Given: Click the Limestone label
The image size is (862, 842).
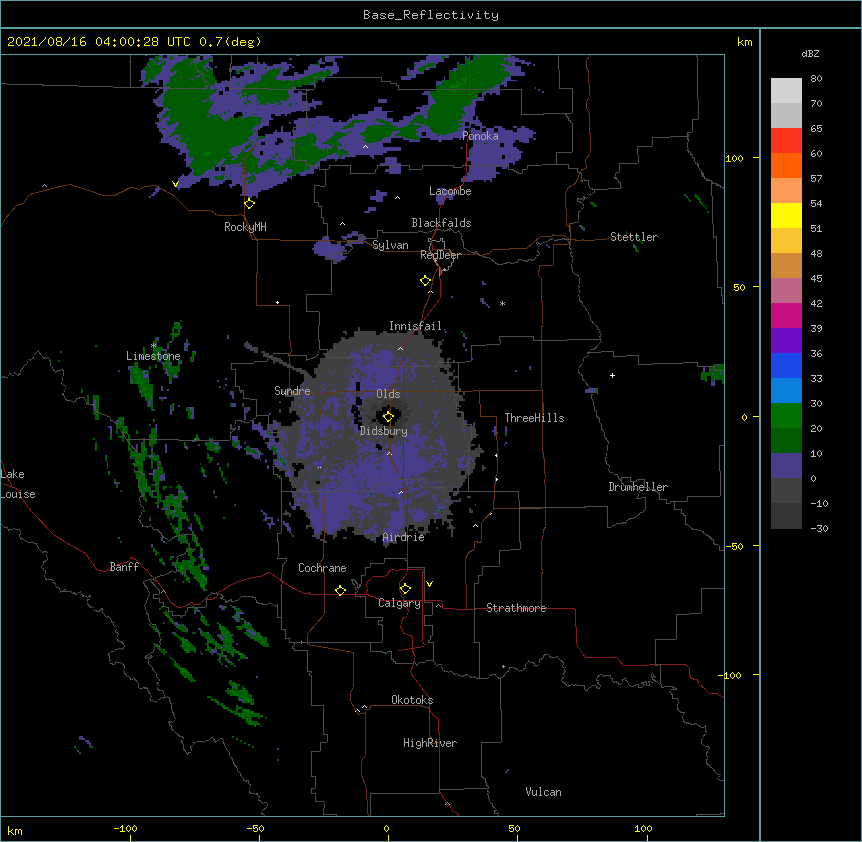Looking at the screenshot, I should click(x=153, y=356).
